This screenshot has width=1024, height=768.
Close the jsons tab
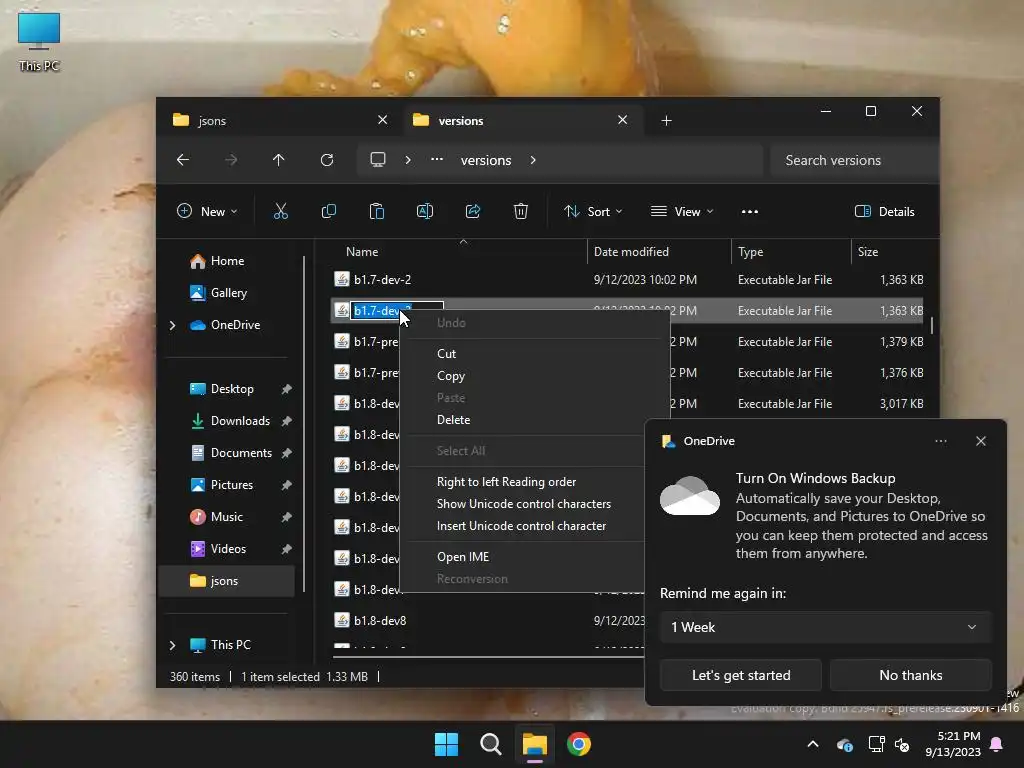pyautogui.click(x=383, y=120)
